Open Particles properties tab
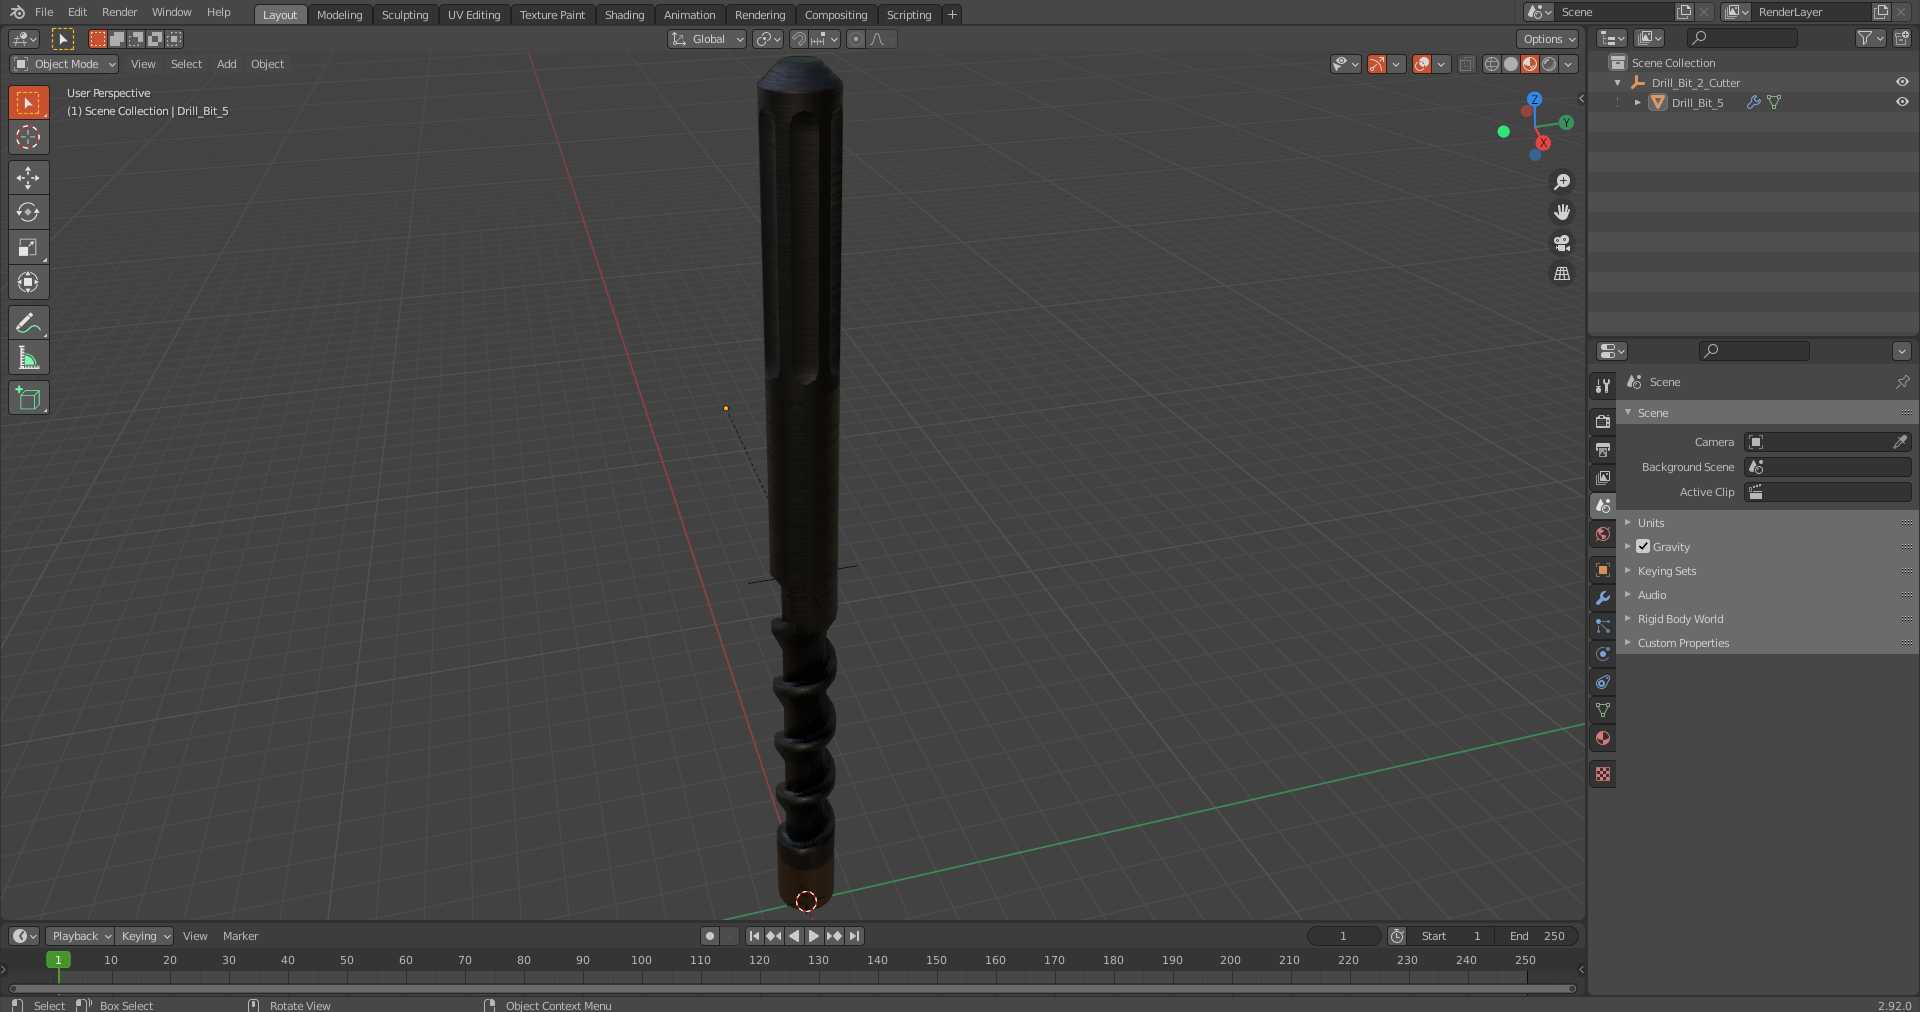Screen dimensions: 1920x1012 (1603, 626)
